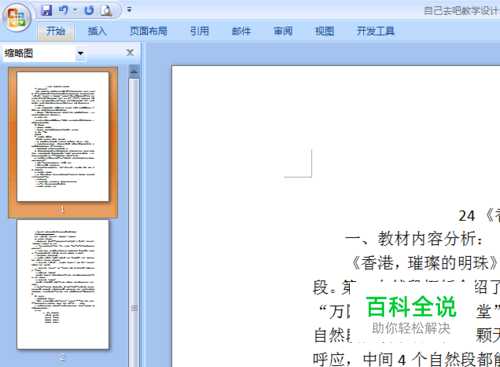The width and height of the screenshot is (500, 367).
Task: Go to the 视图 tab
Action: [324, 31]
